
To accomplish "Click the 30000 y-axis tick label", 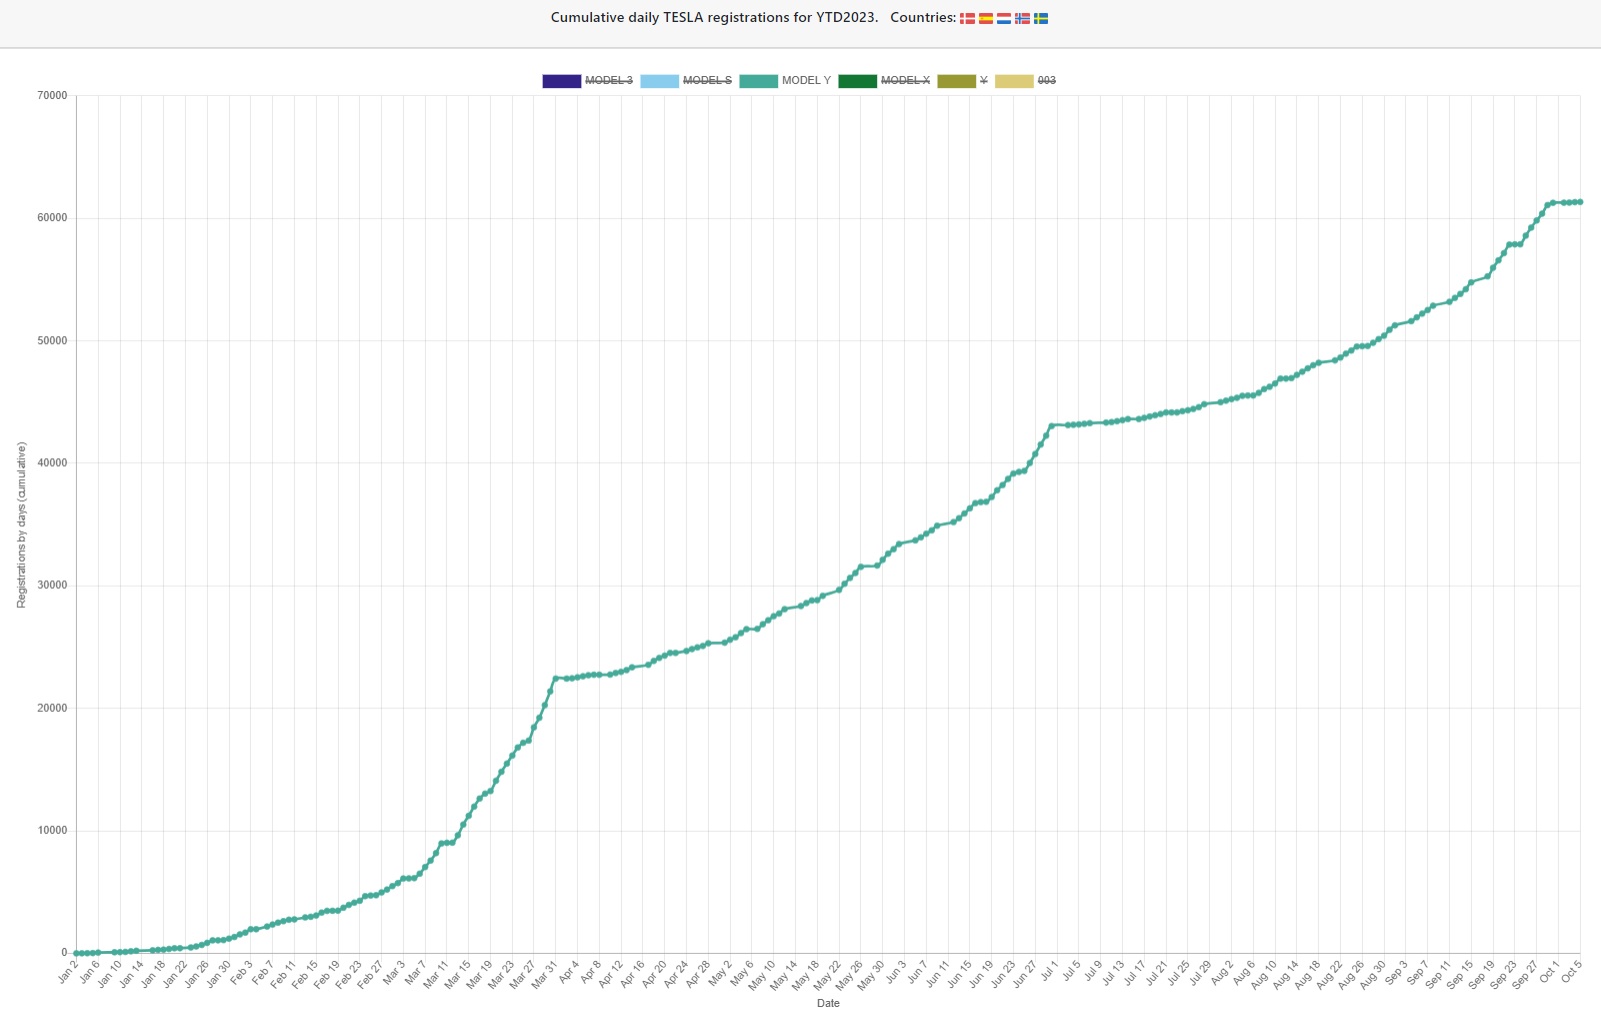I will (x=52, y=586).
